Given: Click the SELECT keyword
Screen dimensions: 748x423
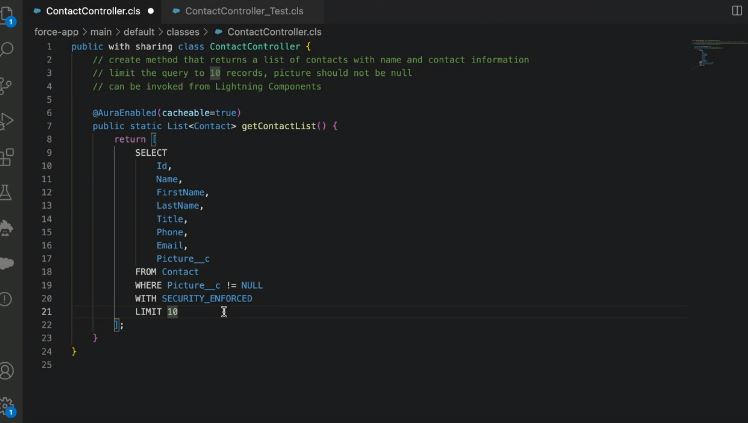Looking at the screenshot, I should point(151,153).
